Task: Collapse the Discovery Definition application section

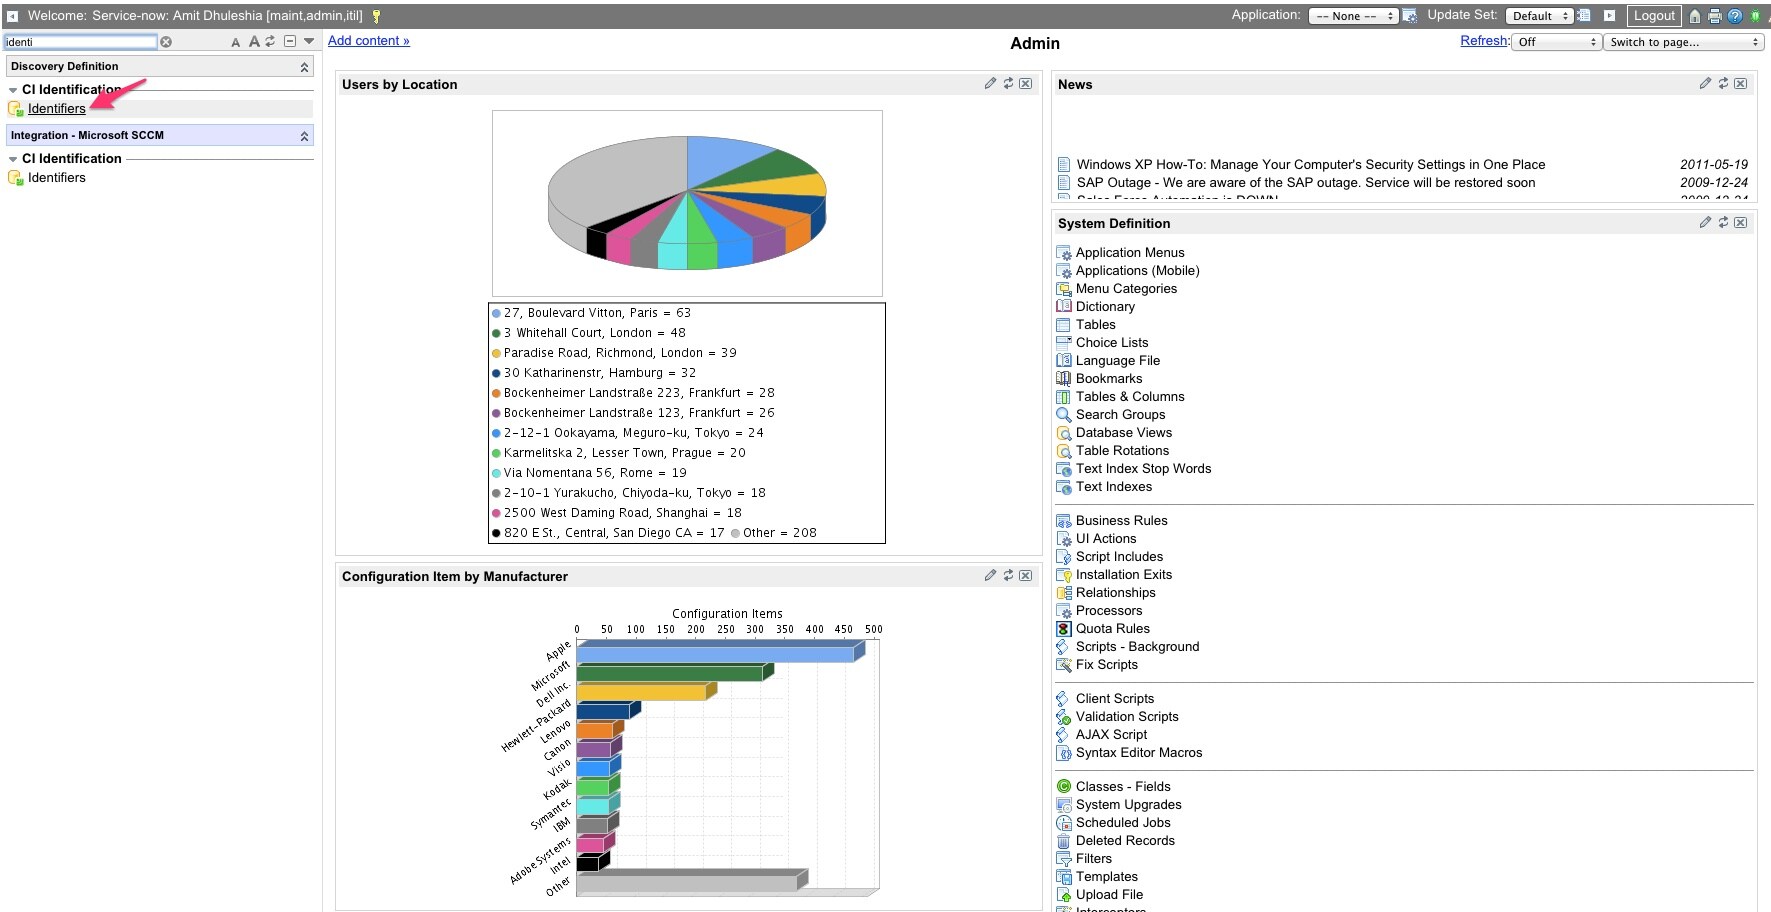Action: click(x=304, y=67)
